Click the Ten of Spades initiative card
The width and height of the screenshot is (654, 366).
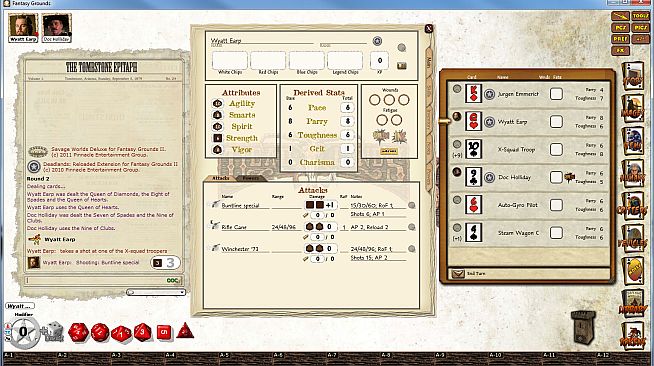[x=473, y=149]
